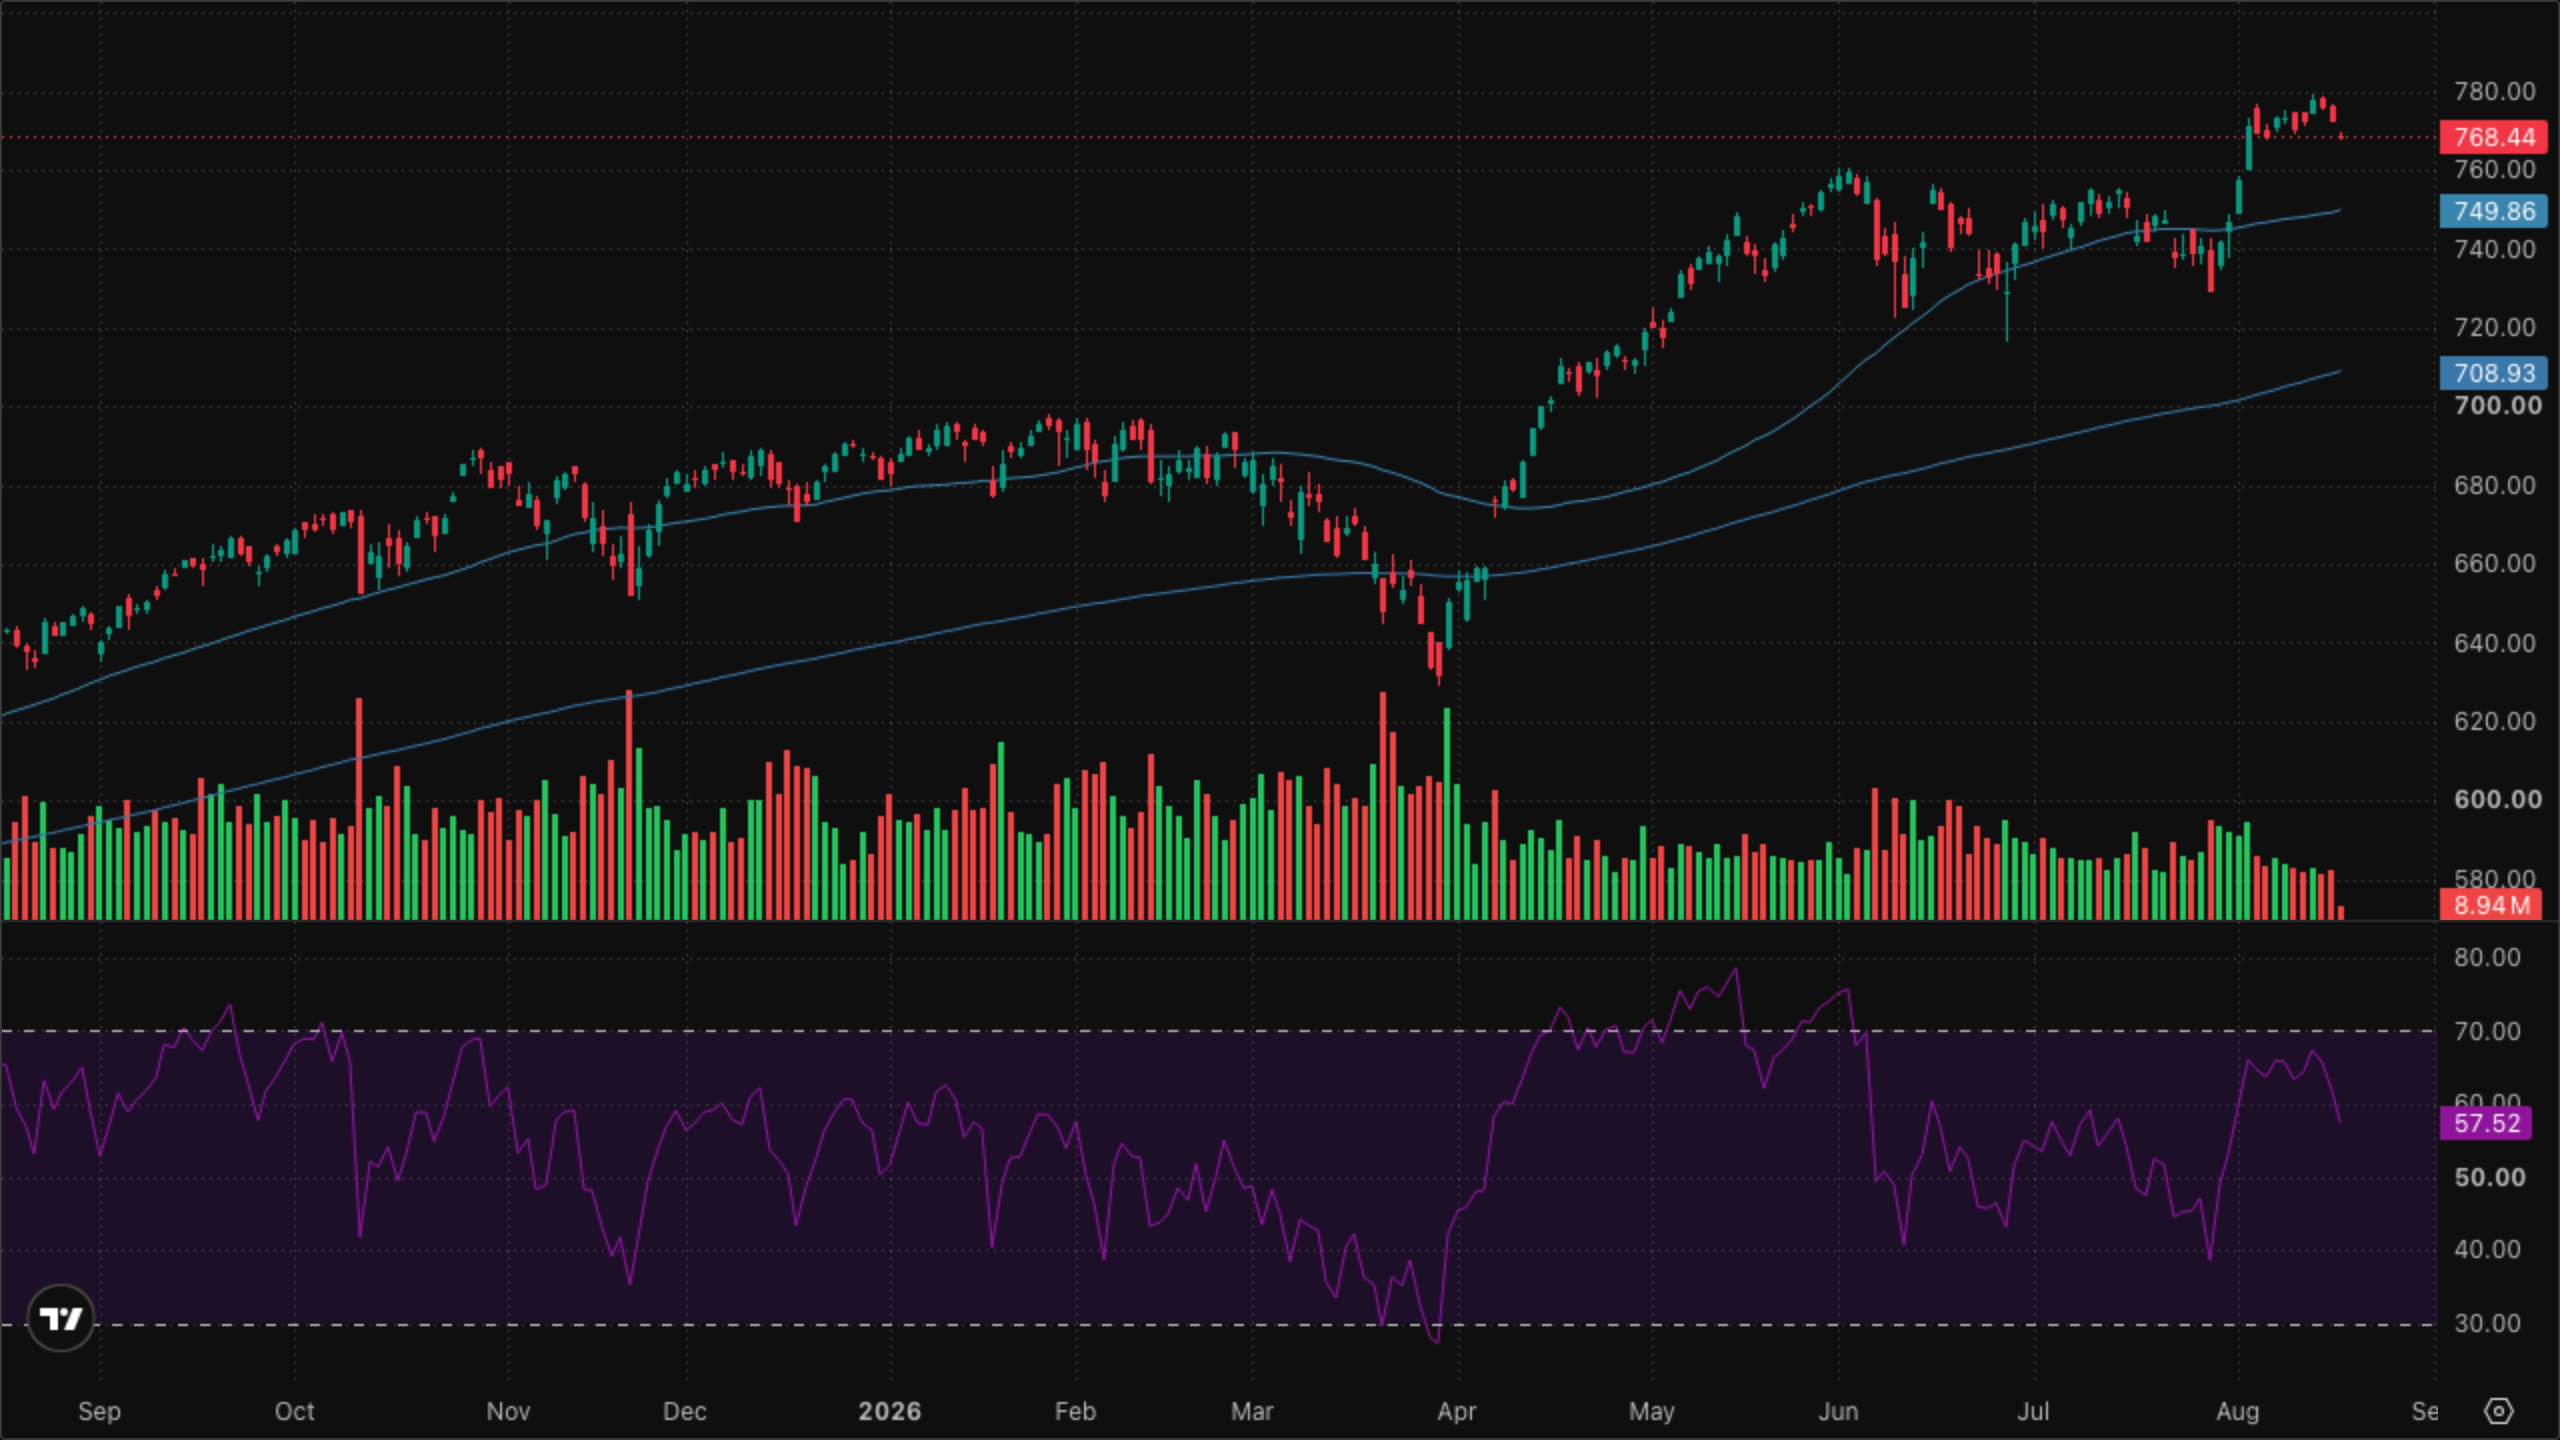The height and width of the screenshot is (1440, 2560).
Task: Click the 2026 time axis label
Action: 889,1412
